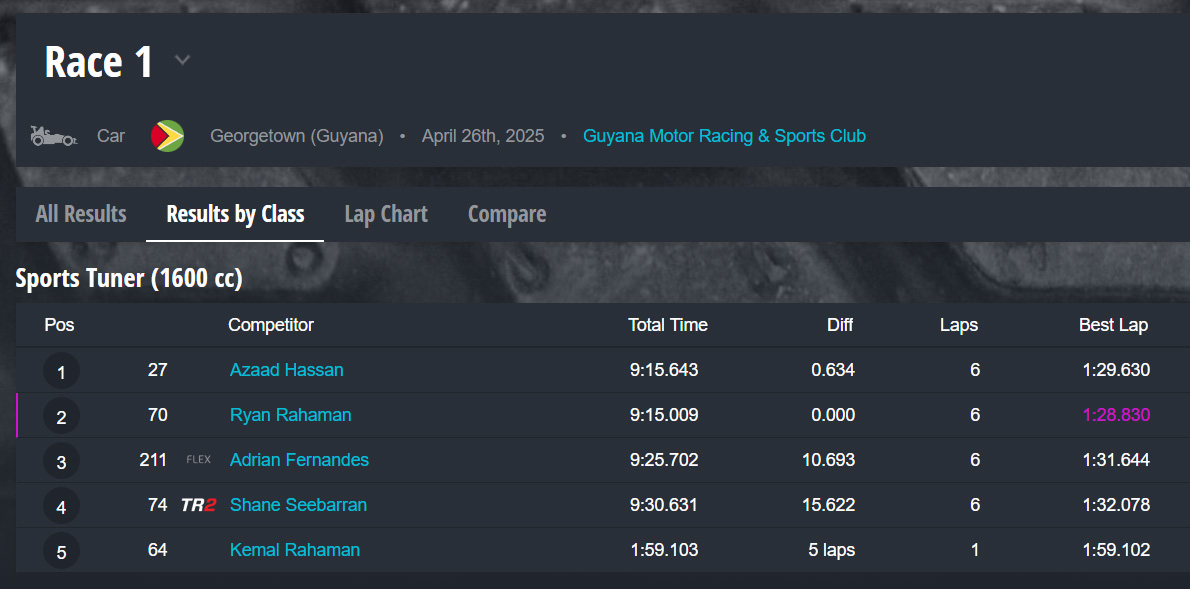Image resolution: width=1190 pixels, height=589 pixels.
Task: Click the purple best lap time 1:28.830
Action: (x=1116, y=415)
